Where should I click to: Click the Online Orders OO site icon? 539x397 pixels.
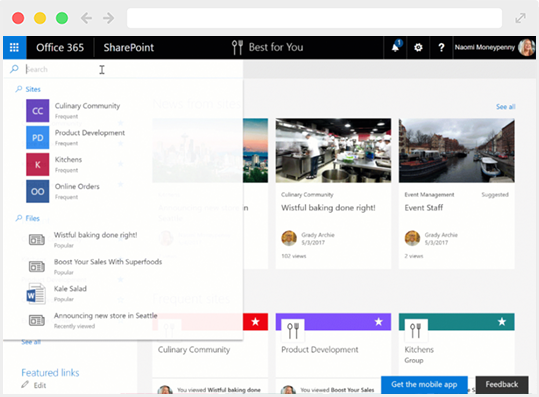click(37, 191)
